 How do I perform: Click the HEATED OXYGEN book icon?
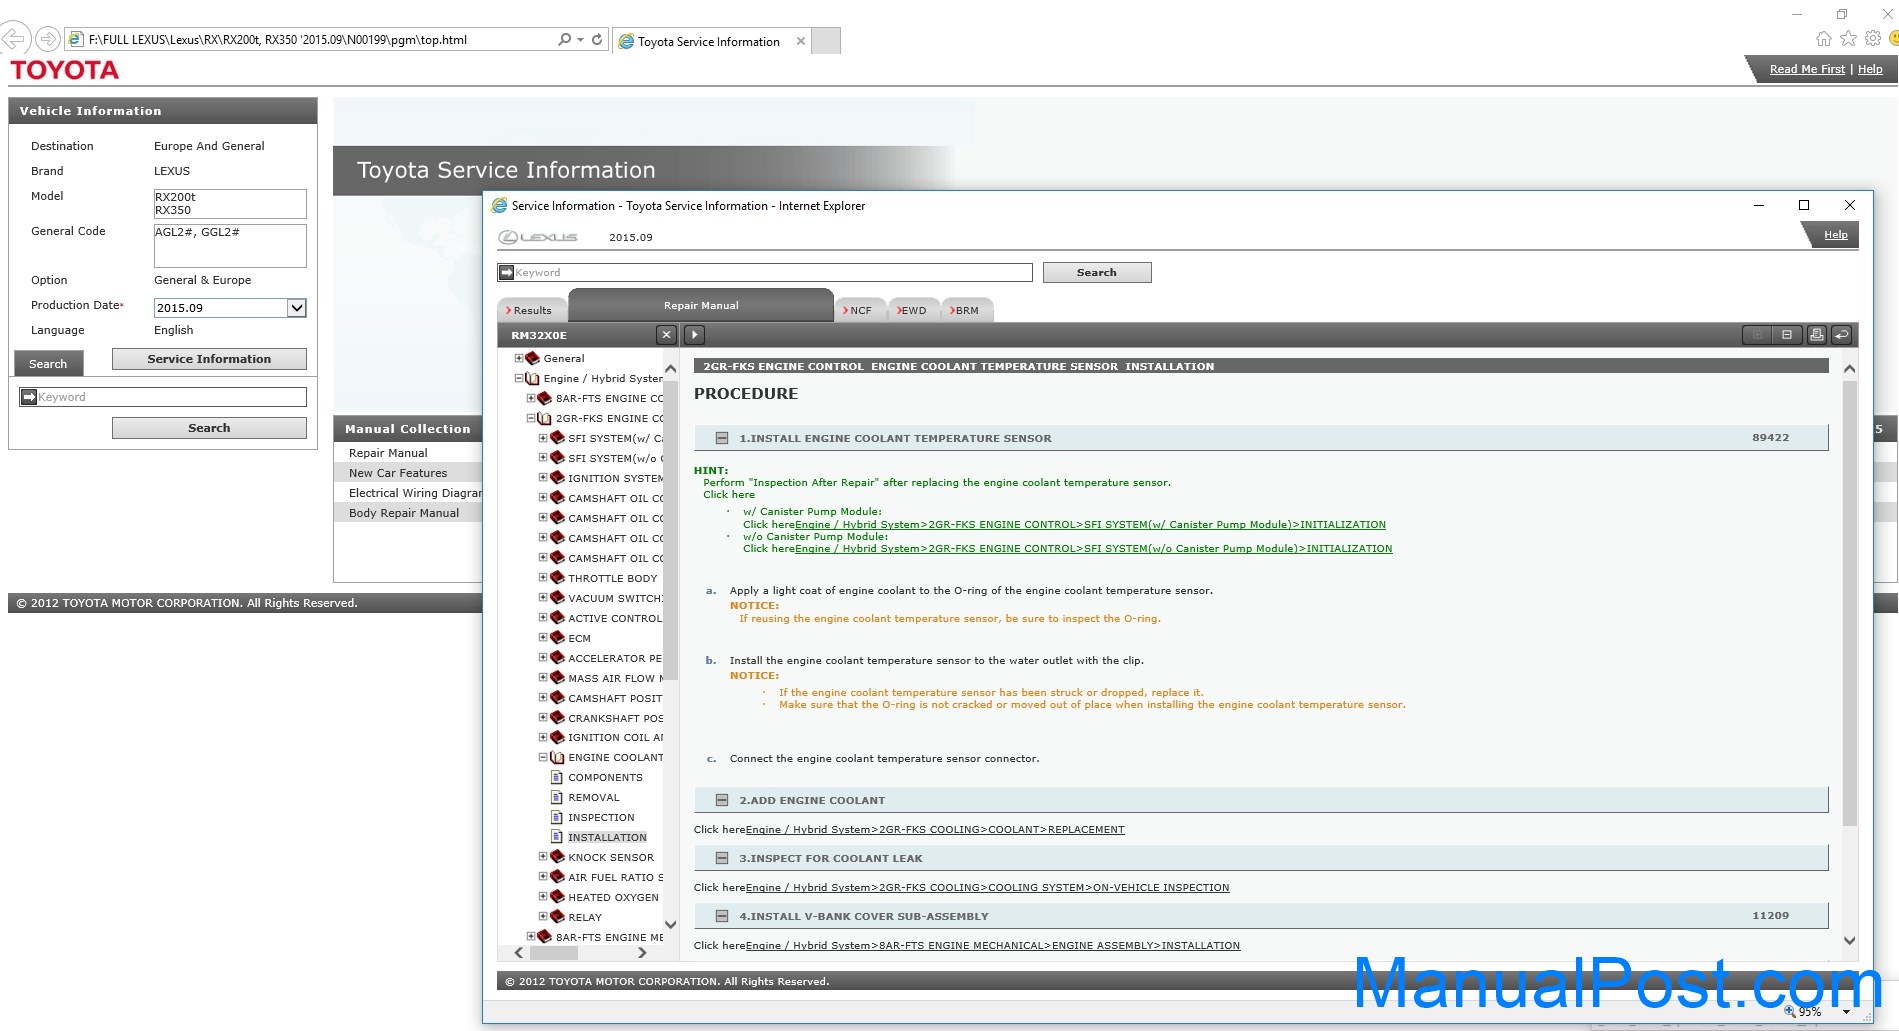[x=558, y=896]
